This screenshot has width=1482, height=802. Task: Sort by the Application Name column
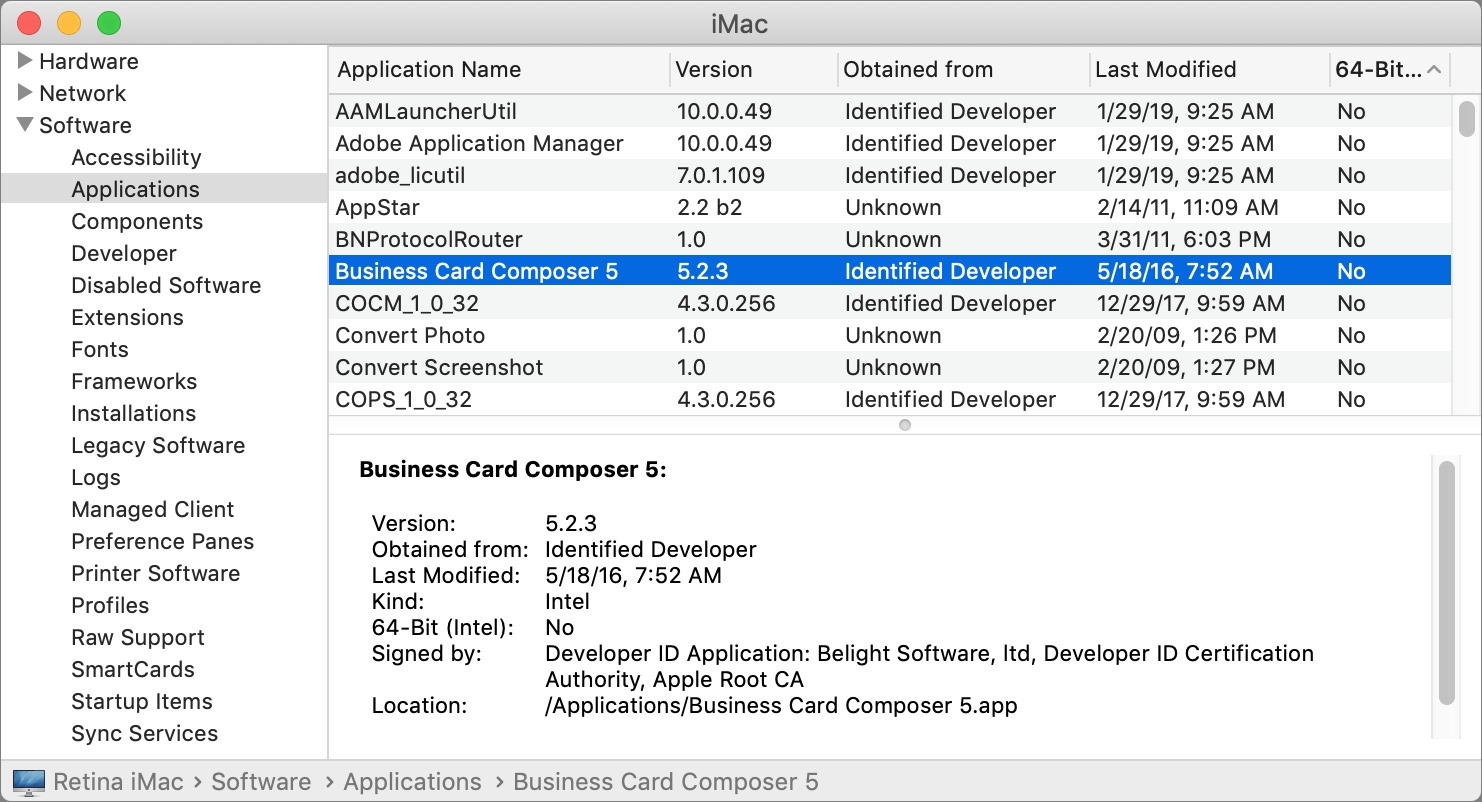(428, 69)
